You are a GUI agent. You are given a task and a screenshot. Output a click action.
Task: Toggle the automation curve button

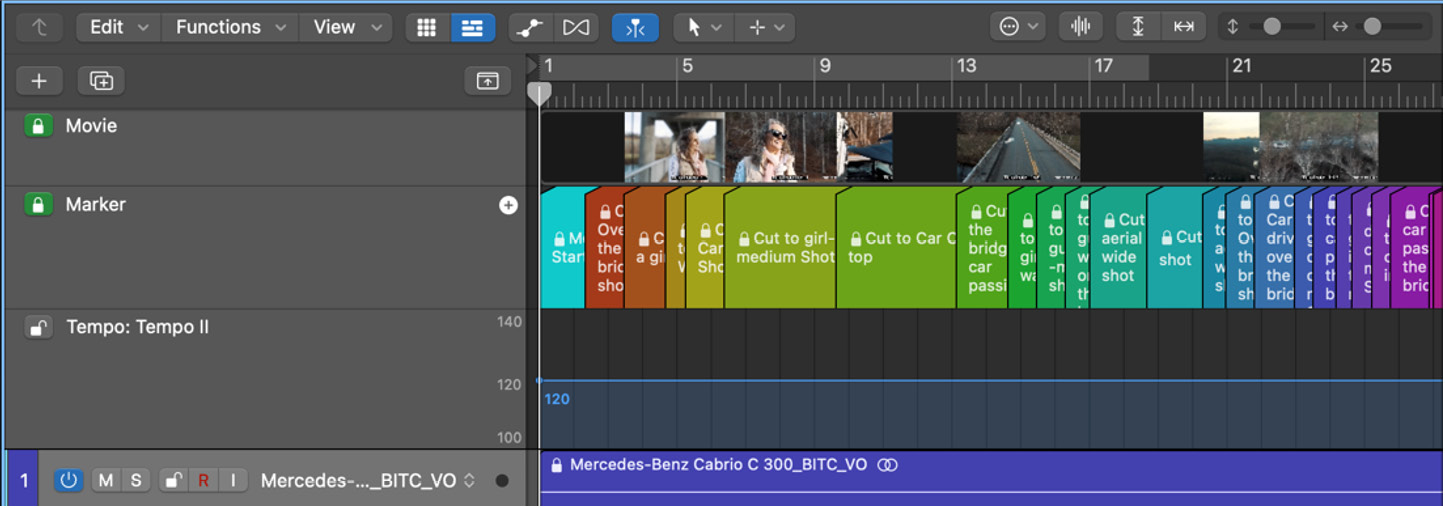tap(529, 28)
